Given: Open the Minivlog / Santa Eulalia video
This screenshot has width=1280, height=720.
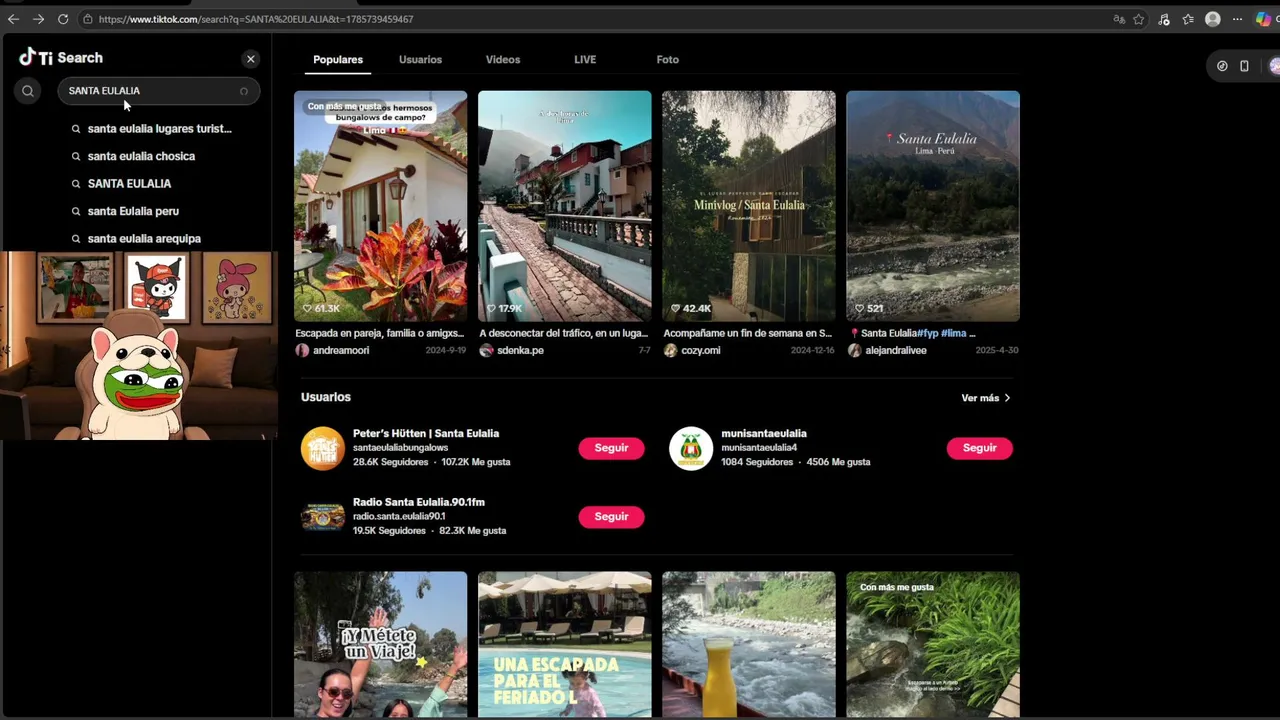Looking at the screenshot, I should tap(748, 206).
